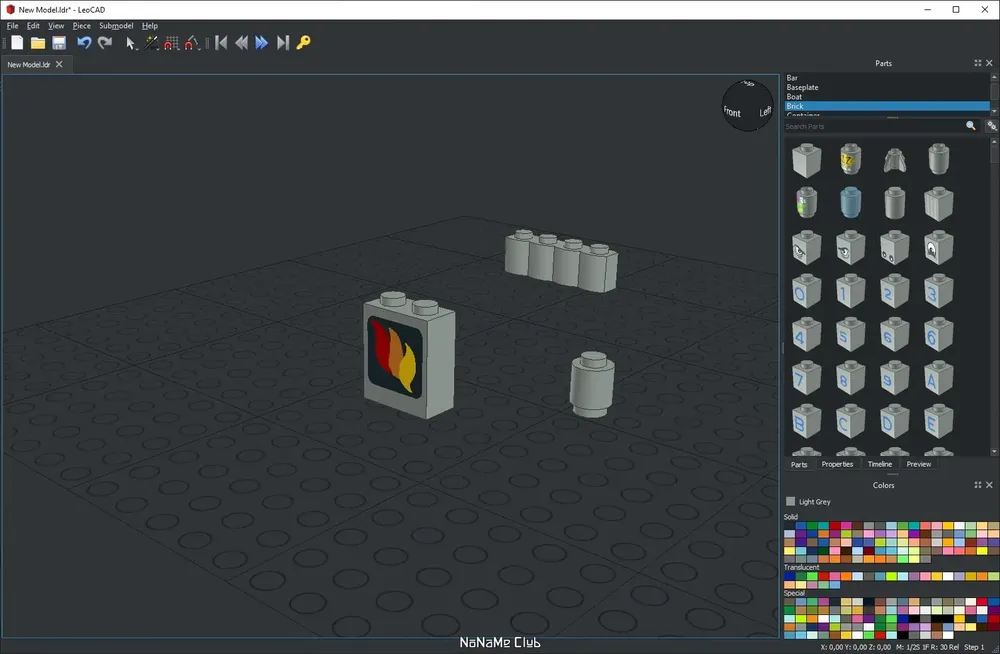Create a new model with the blank page icon
This screenshot has height=654, width=1000.
(x=17, y=43)
